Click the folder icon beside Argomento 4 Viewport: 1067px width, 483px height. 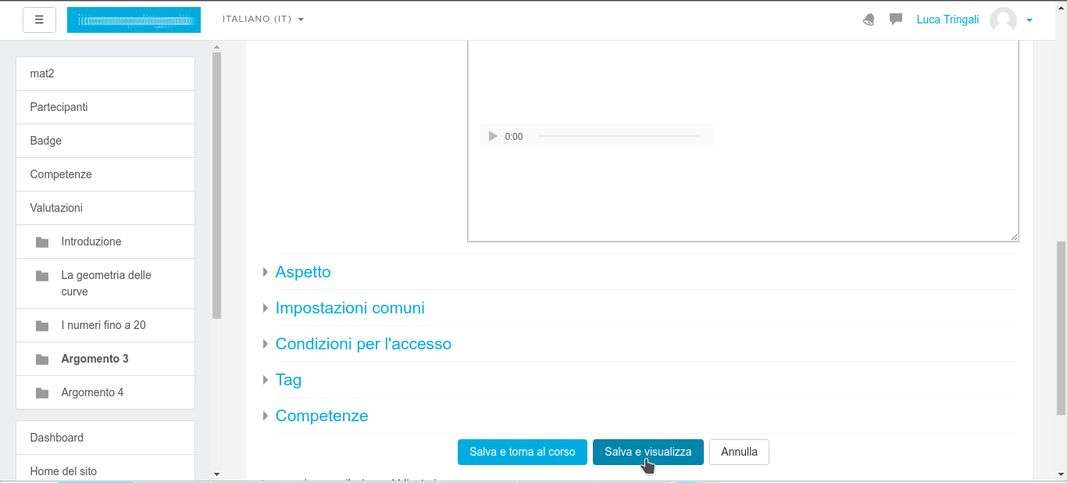42,393
